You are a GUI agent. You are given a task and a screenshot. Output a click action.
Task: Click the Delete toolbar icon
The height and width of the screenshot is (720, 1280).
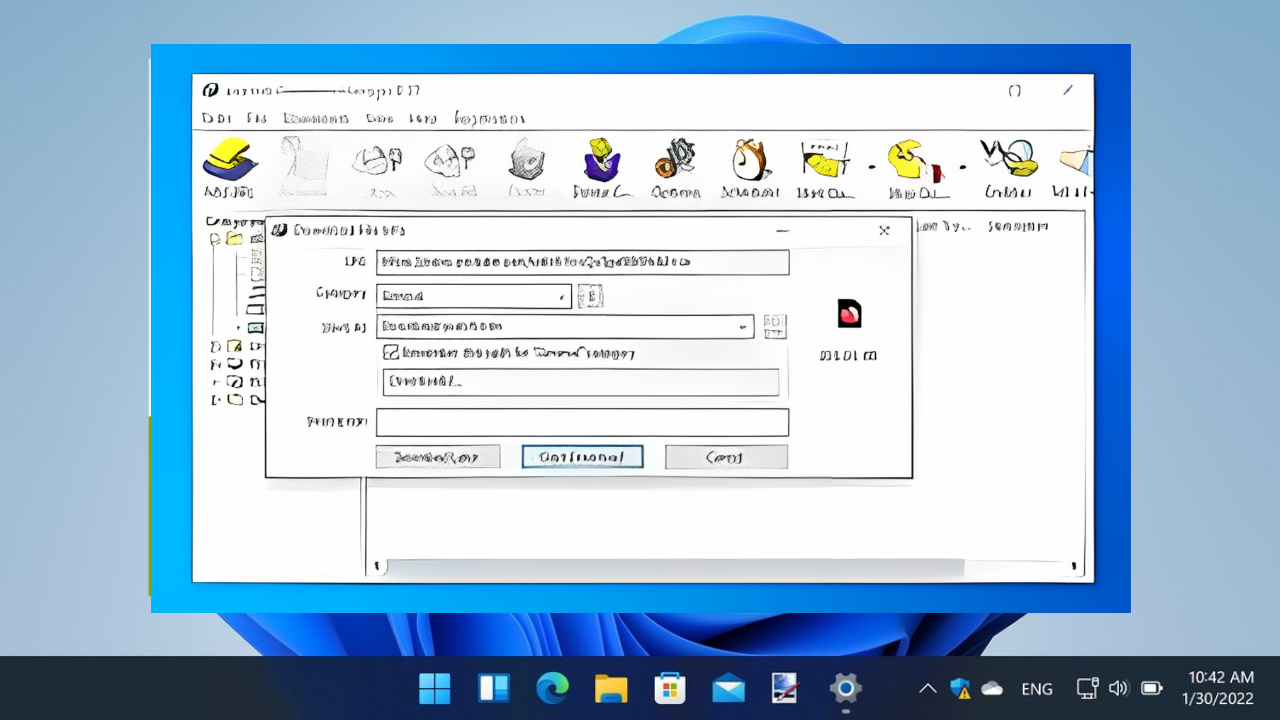[526, 167]
